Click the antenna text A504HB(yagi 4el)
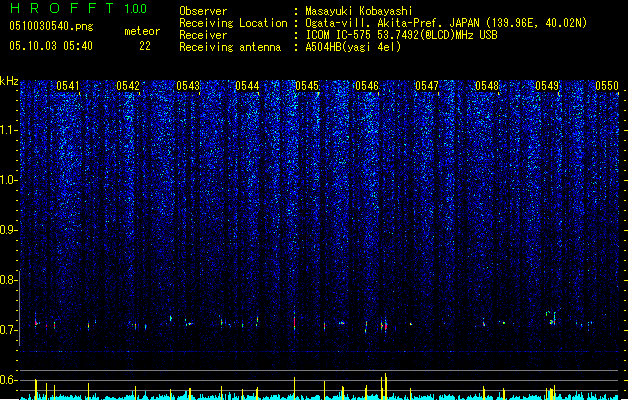629x400 pixels. tap(353, 47)
